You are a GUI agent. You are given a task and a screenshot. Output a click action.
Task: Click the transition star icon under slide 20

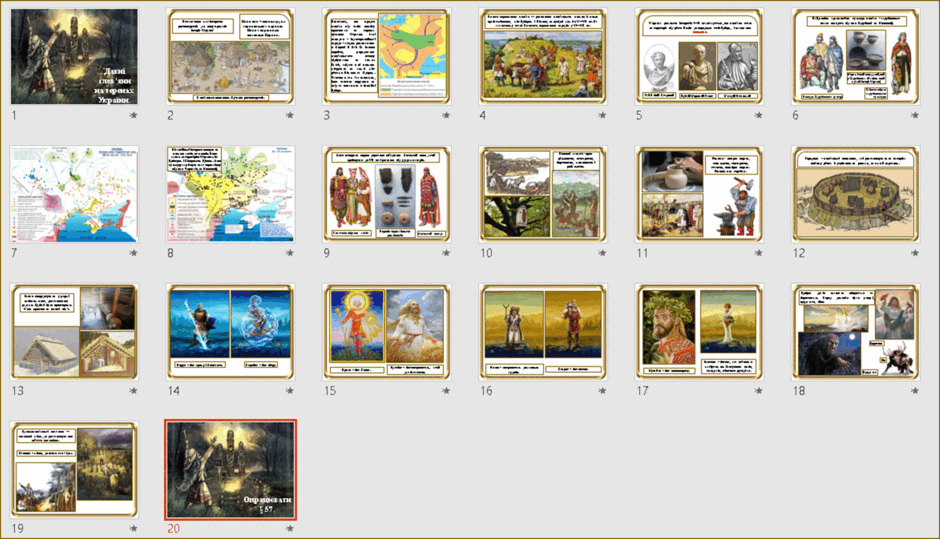[290, 528]
